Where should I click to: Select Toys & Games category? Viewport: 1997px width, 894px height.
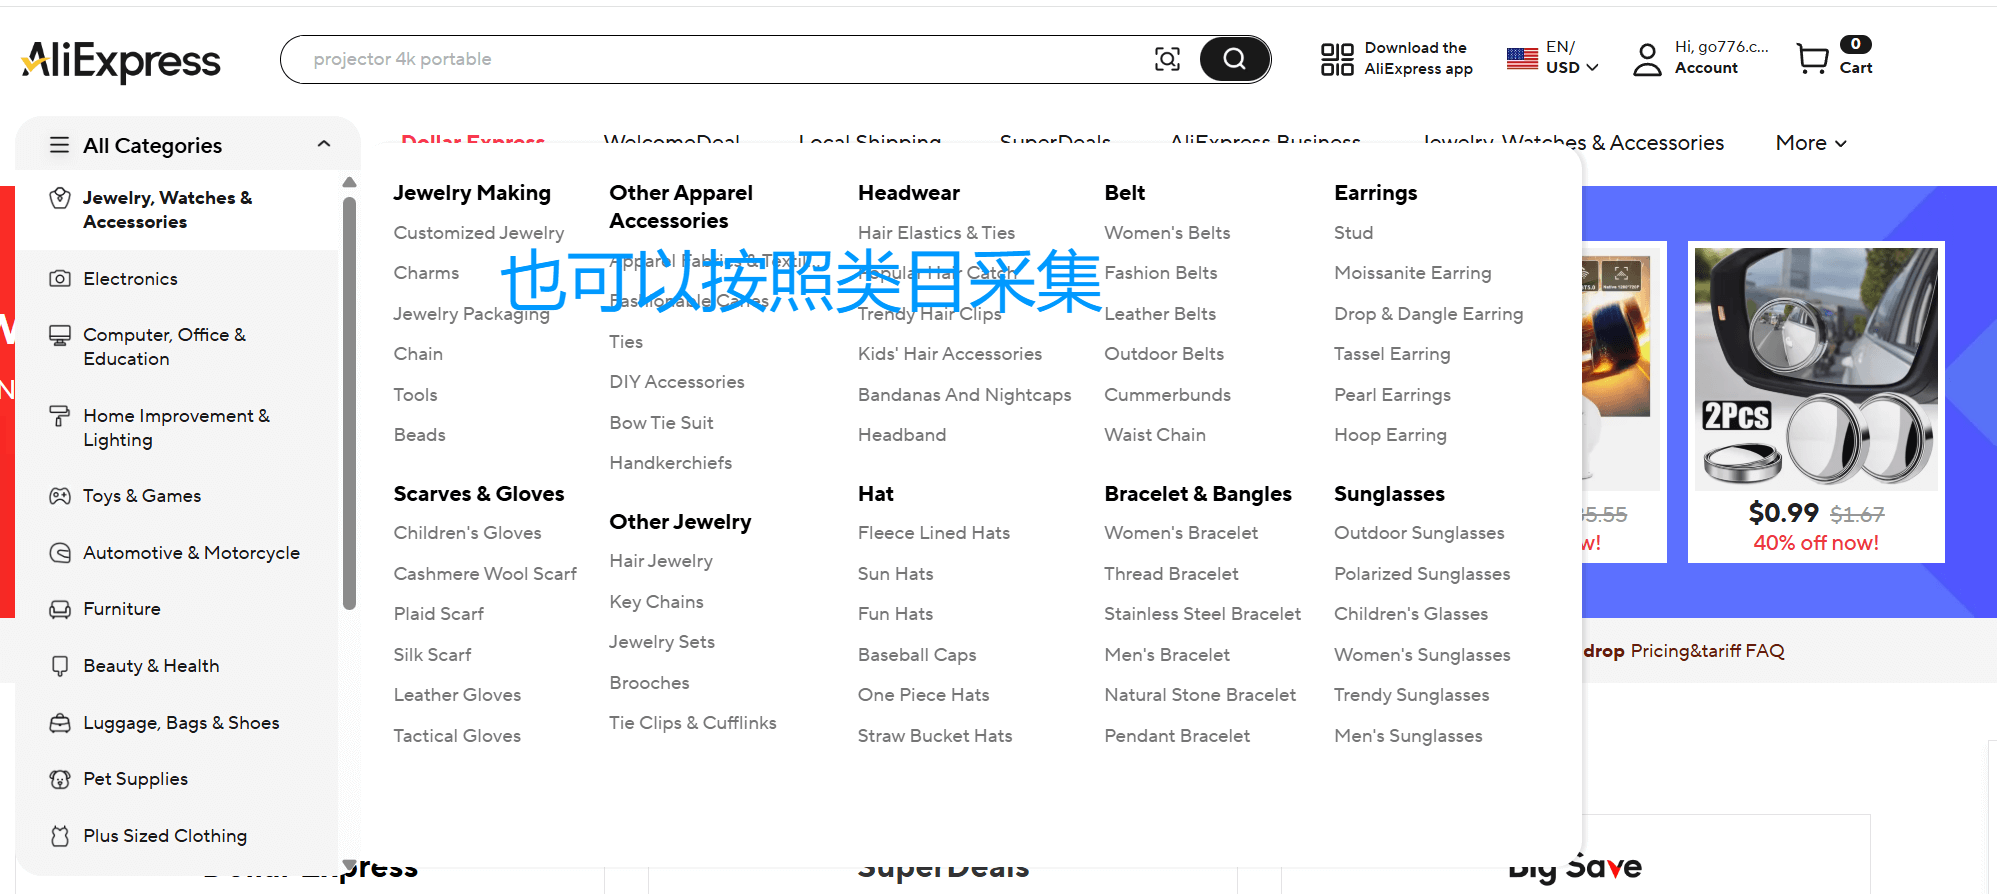point(142,496)
